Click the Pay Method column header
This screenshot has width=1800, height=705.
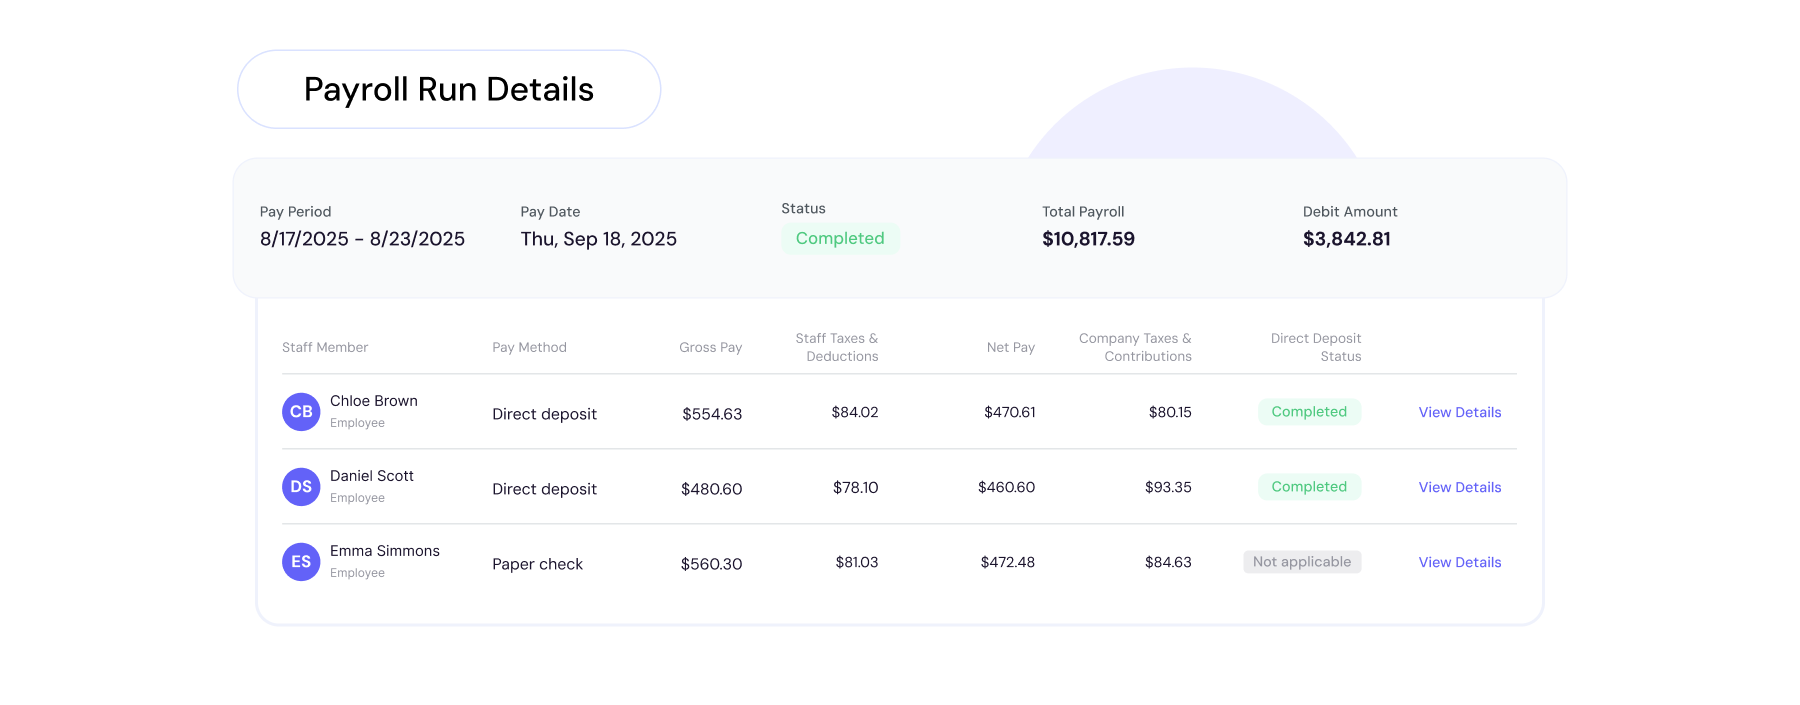pos(529,347)
